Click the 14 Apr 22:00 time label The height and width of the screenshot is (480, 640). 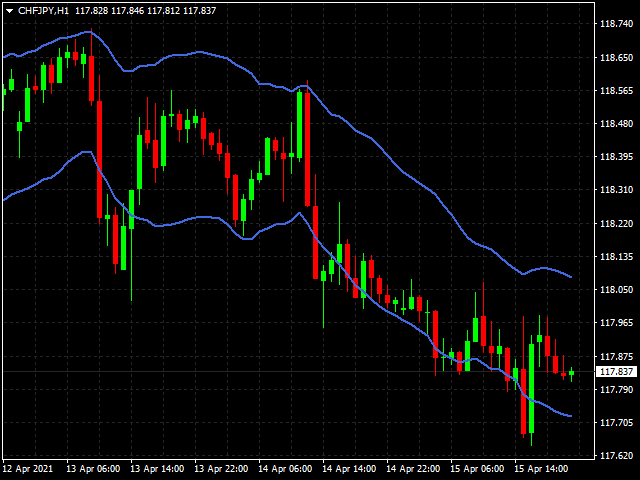pos(413,469)
